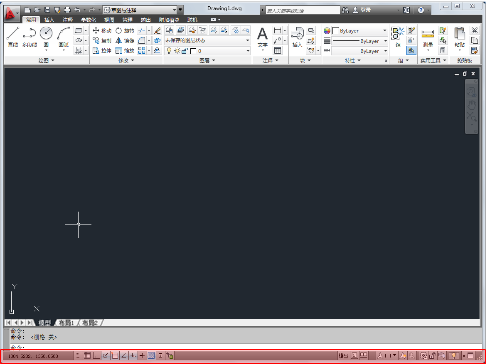Click the Save icon in quick access toolbar
The height and width of the screenshot is (364, 486).
coord(47,10)
